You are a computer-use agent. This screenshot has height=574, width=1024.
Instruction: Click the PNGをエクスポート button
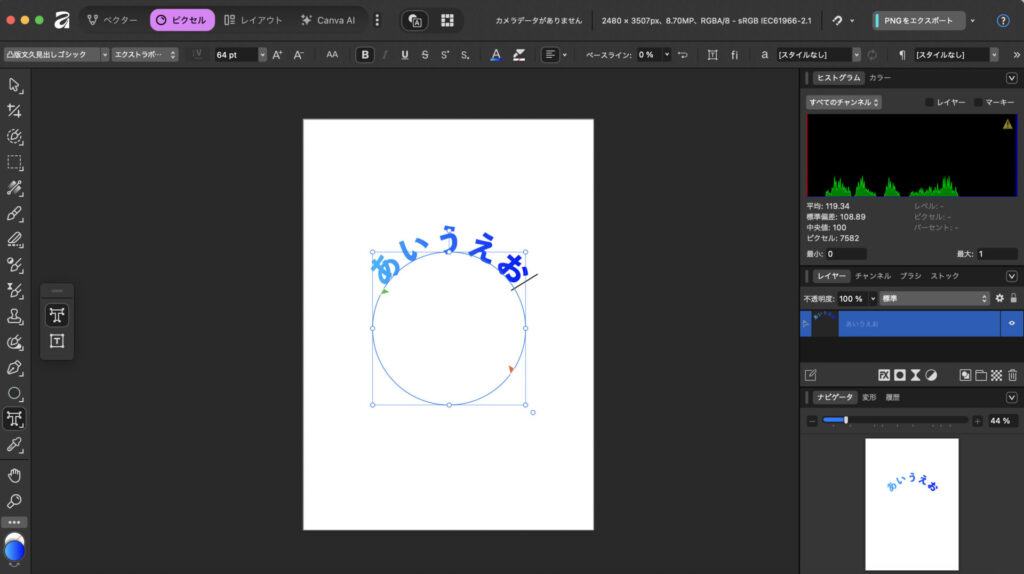click(917, 20)
